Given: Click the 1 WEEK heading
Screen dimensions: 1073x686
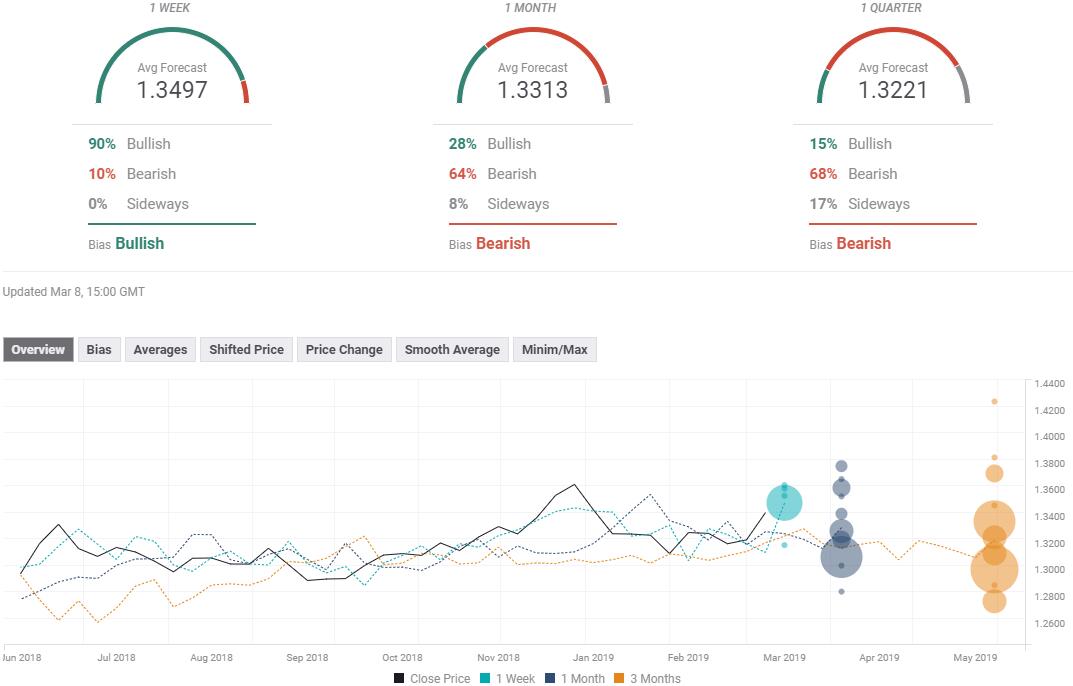Looking at the screenshot, I should [x=170, y=8].
